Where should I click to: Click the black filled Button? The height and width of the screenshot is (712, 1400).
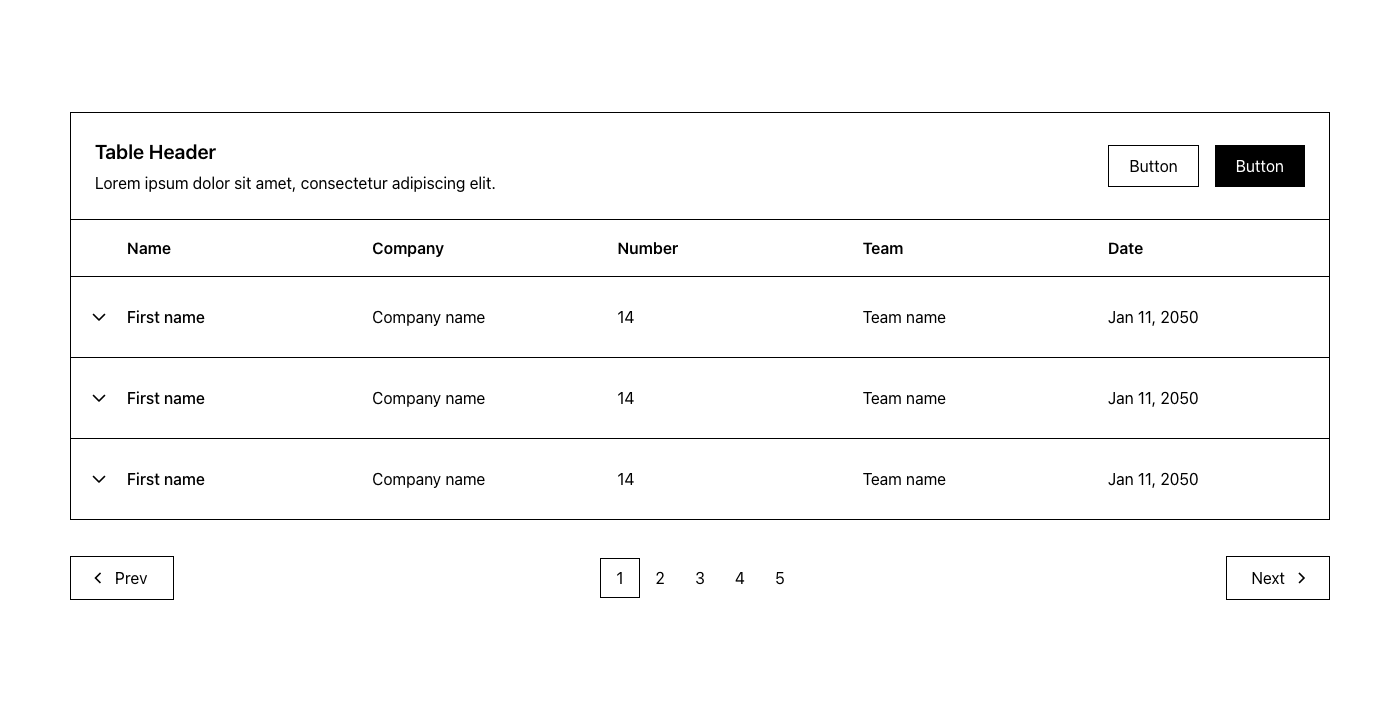[x=1260, y=166]
